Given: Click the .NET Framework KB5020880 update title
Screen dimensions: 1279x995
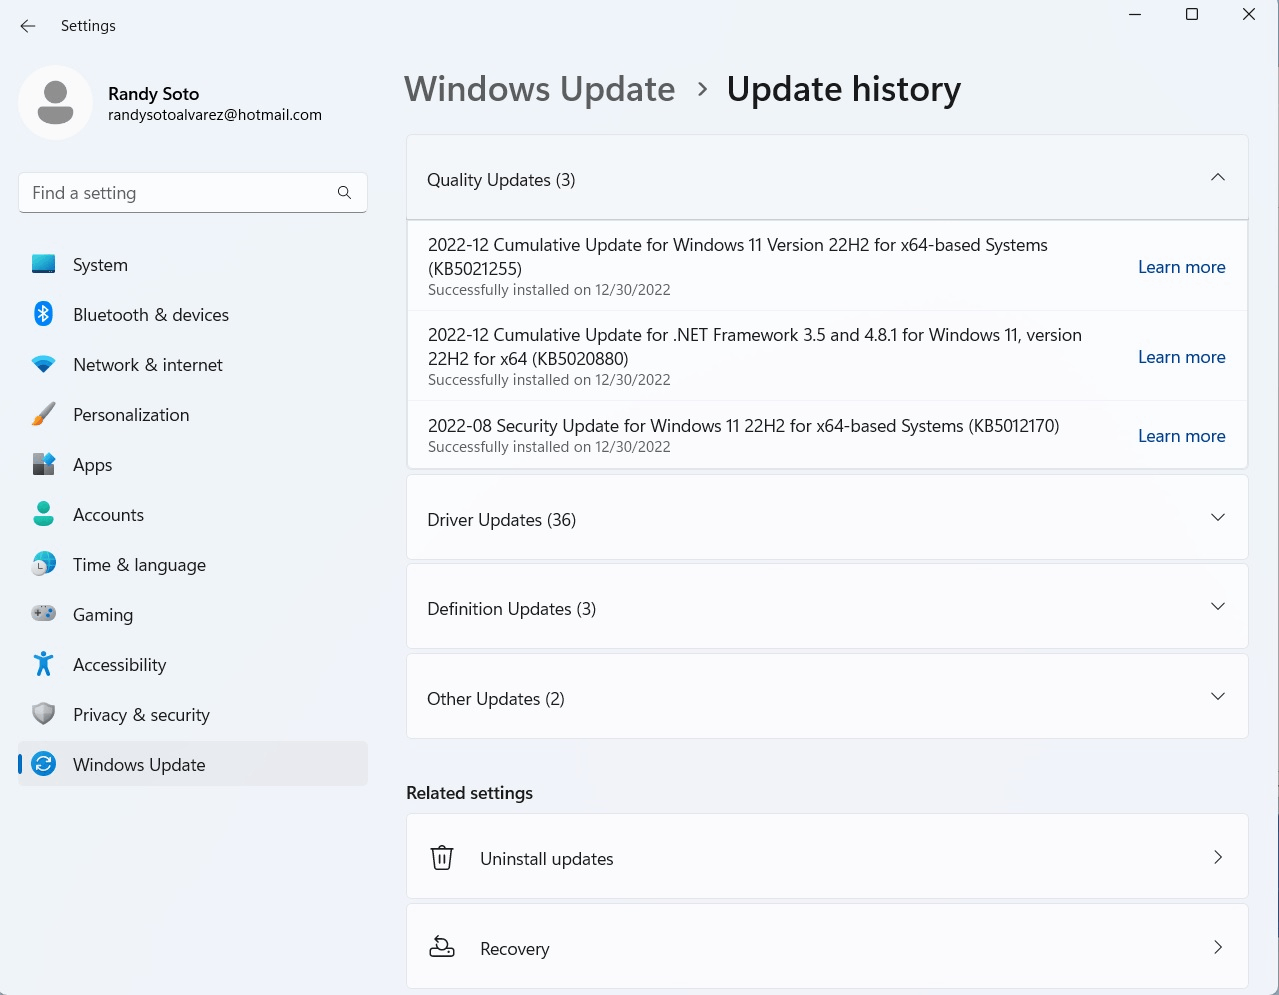Looking at the screenshot, I should 755,347.
